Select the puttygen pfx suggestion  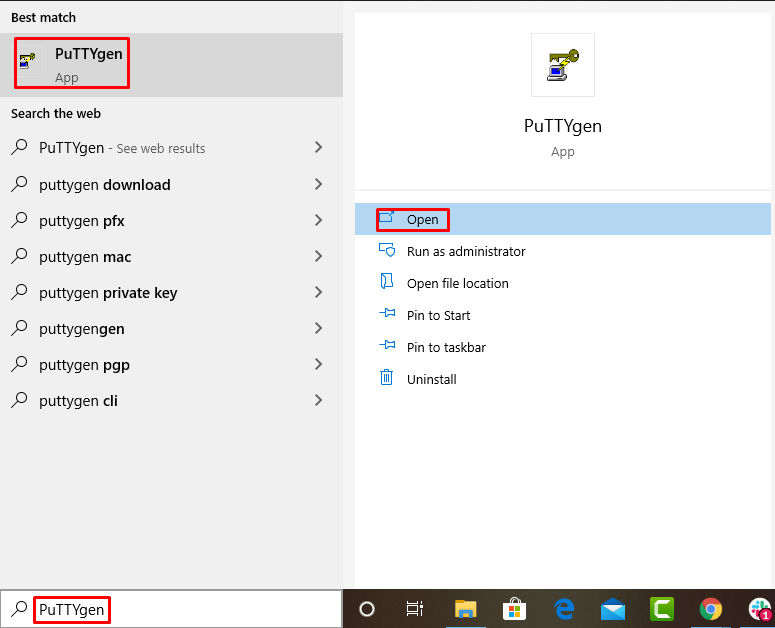(171, 220)
